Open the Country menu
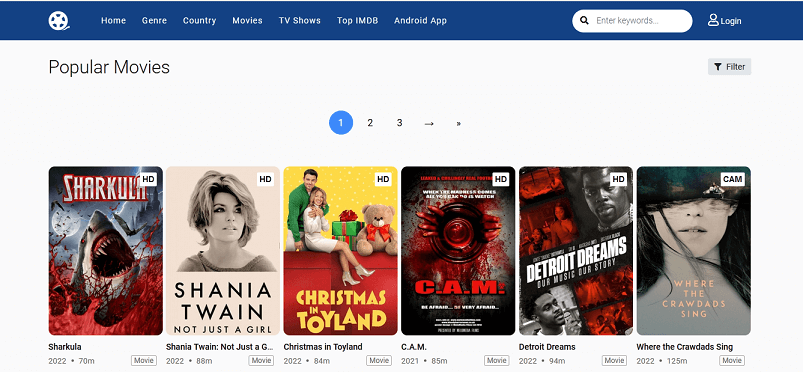The image size is (803, 372). (x=199, y=20)
